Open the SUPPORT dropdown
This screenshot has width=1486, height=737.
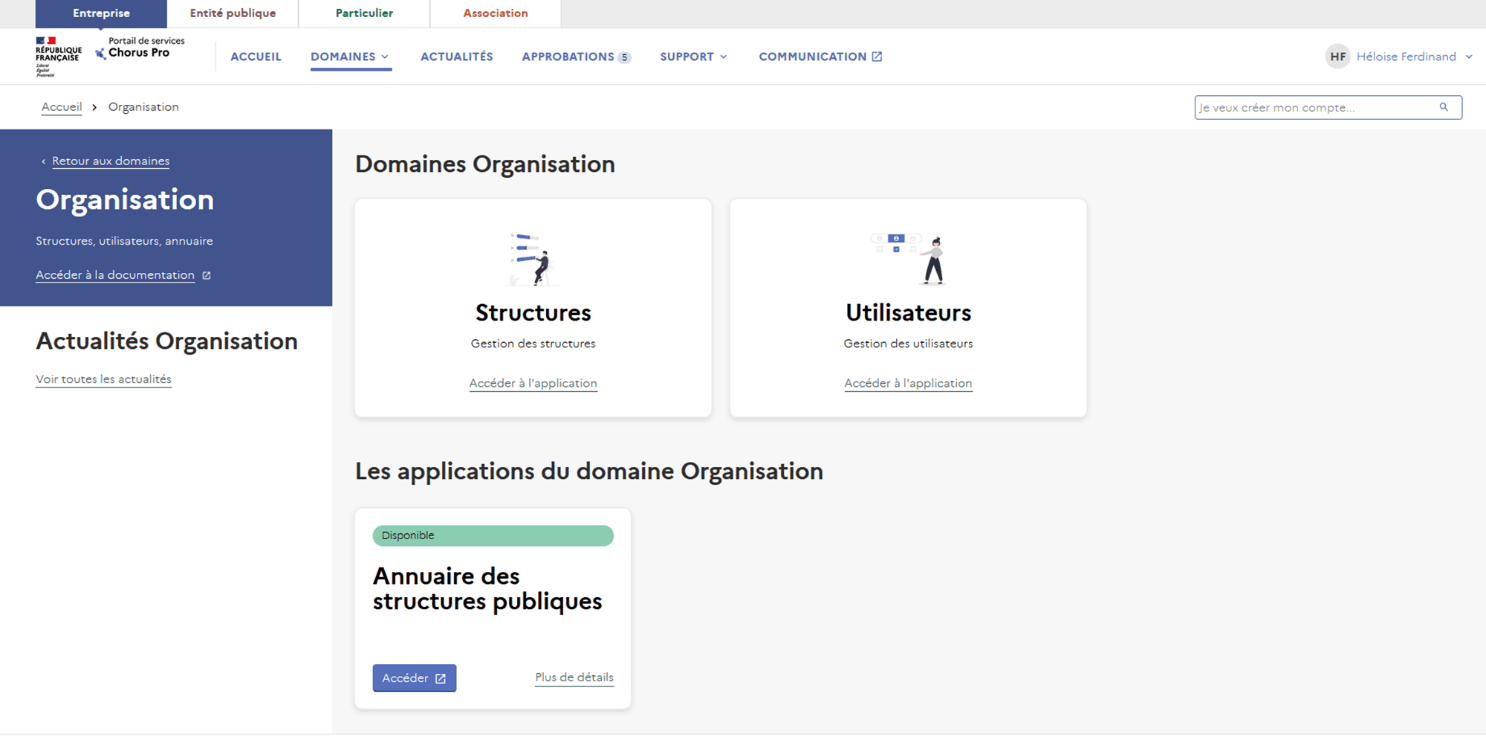(692, 56)
